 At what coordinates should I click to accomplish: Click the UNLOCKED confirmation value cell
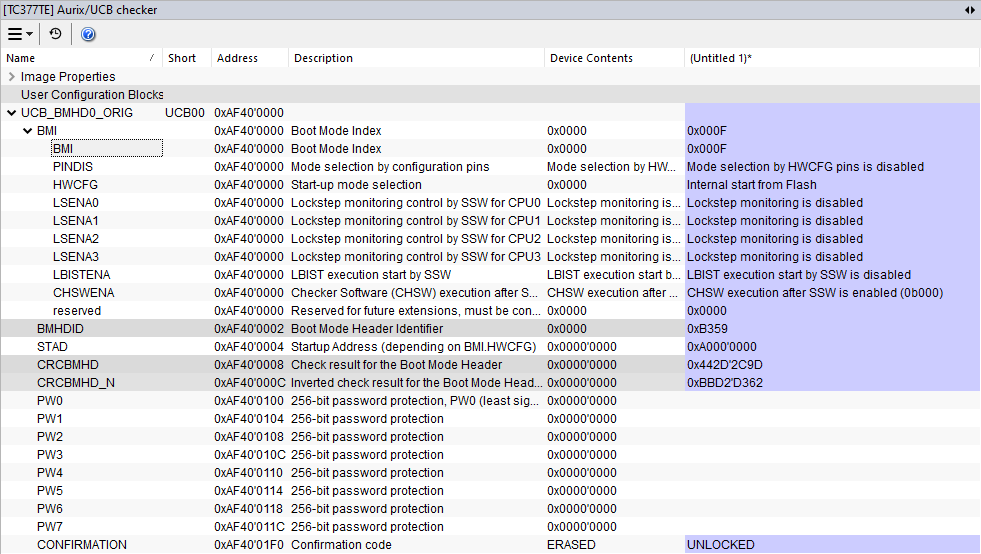(832, 545)
